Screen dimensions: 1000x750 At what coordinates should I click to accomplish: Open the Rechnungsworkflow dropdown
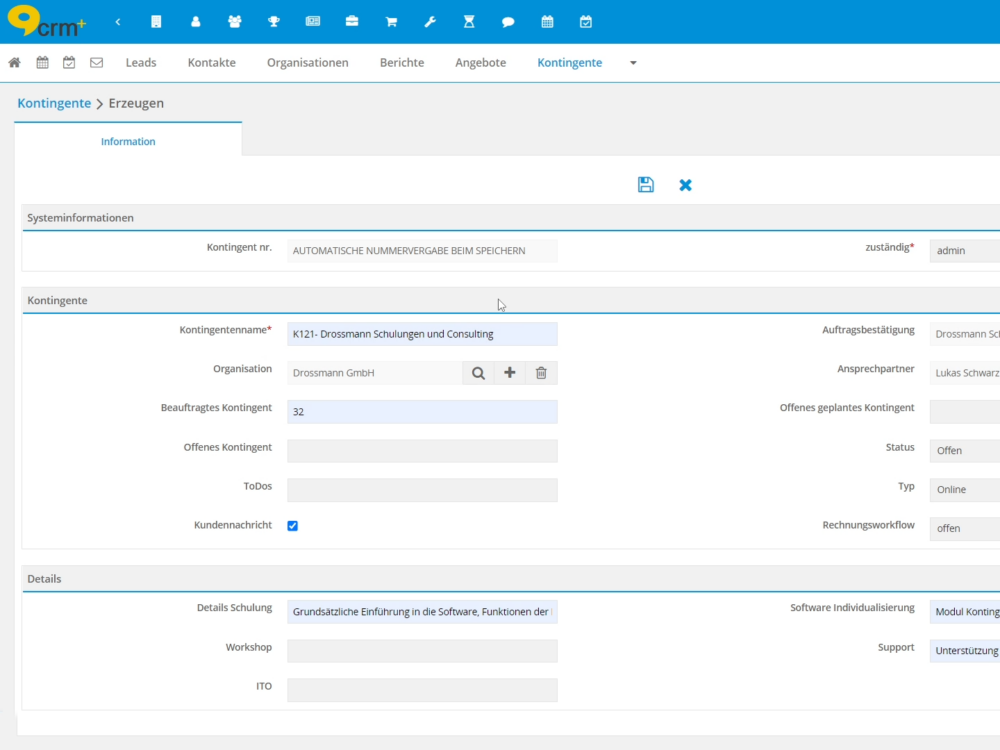[x=964, y=529]
